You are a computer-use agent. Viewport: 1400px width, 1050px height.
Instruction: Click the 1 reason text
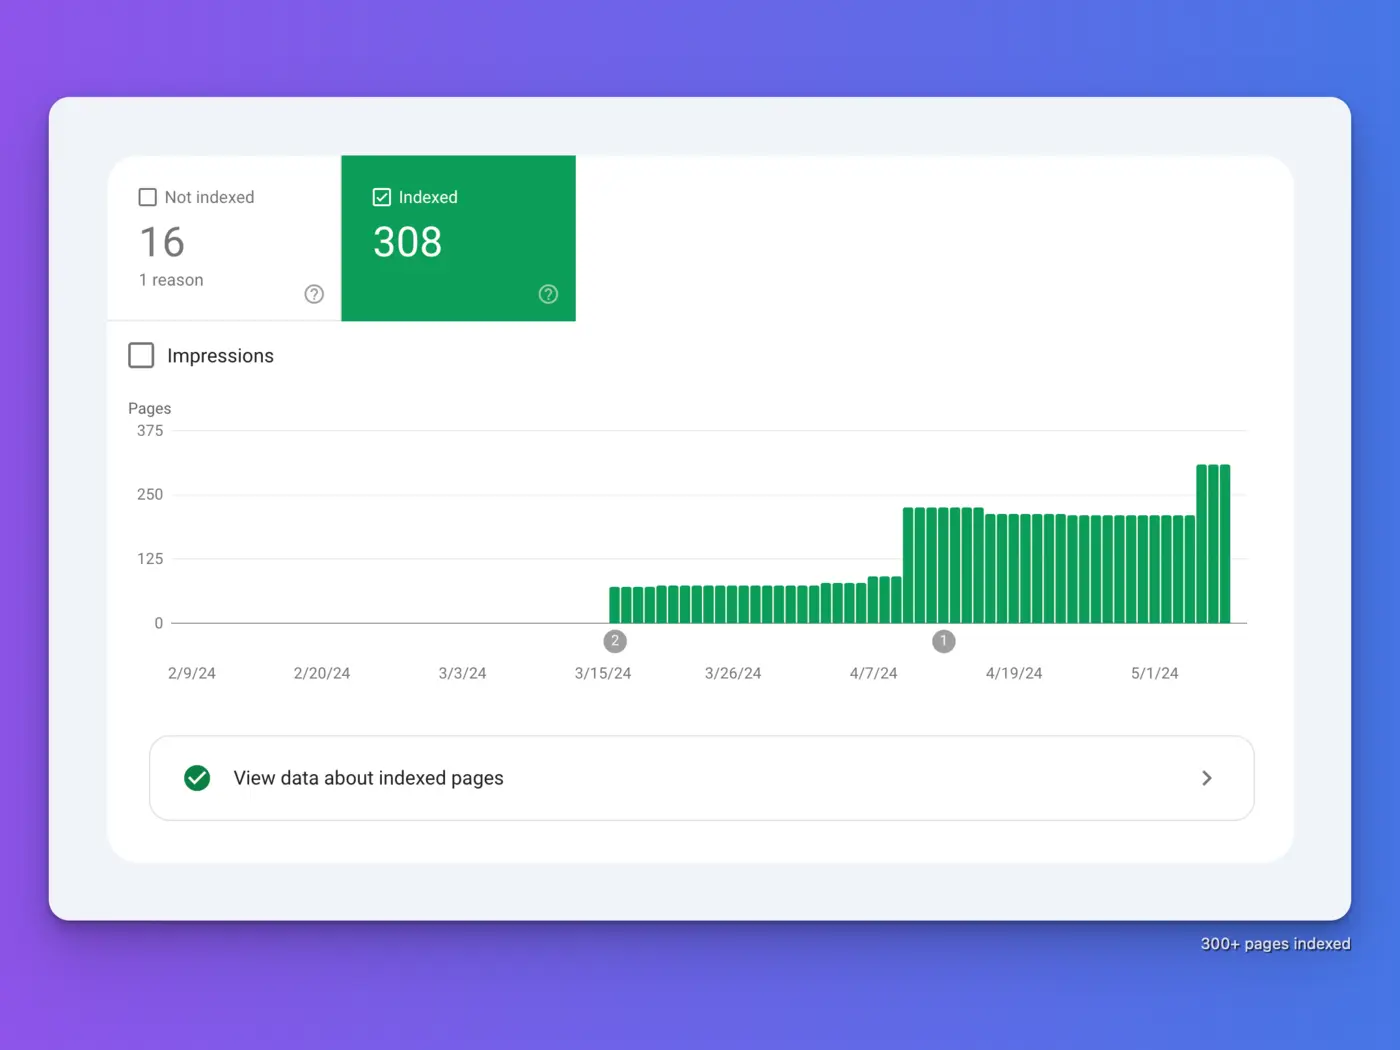(171, 280)
